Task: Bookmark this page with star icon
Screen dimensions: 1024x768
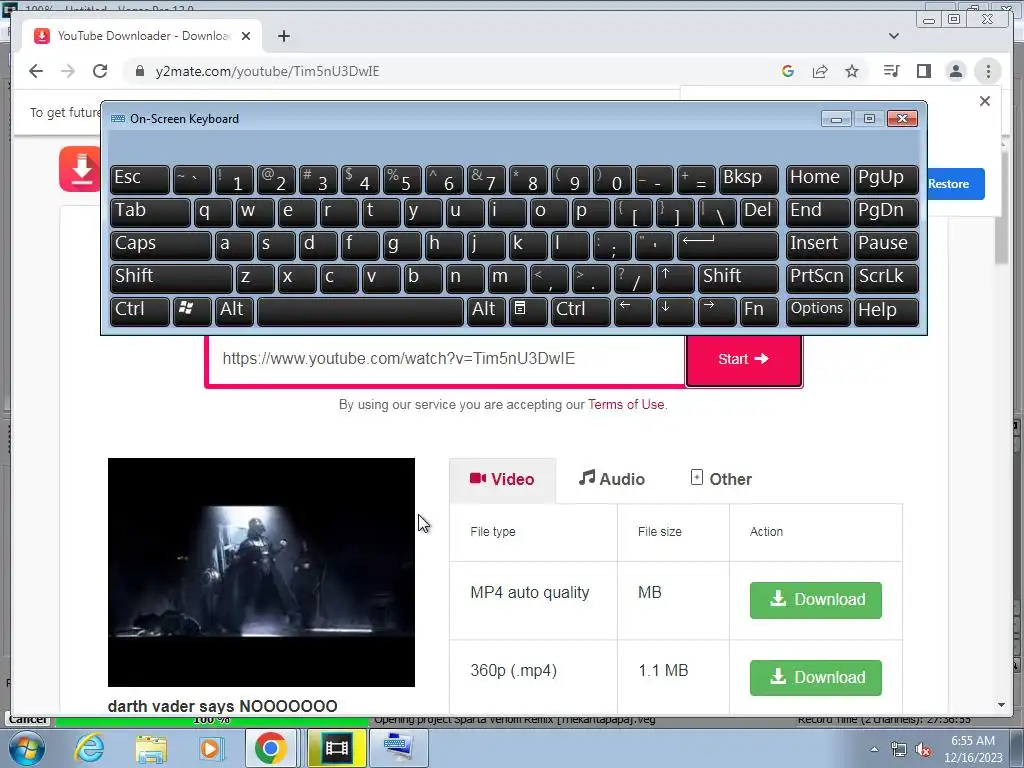Action: click(x=852, y=71)
